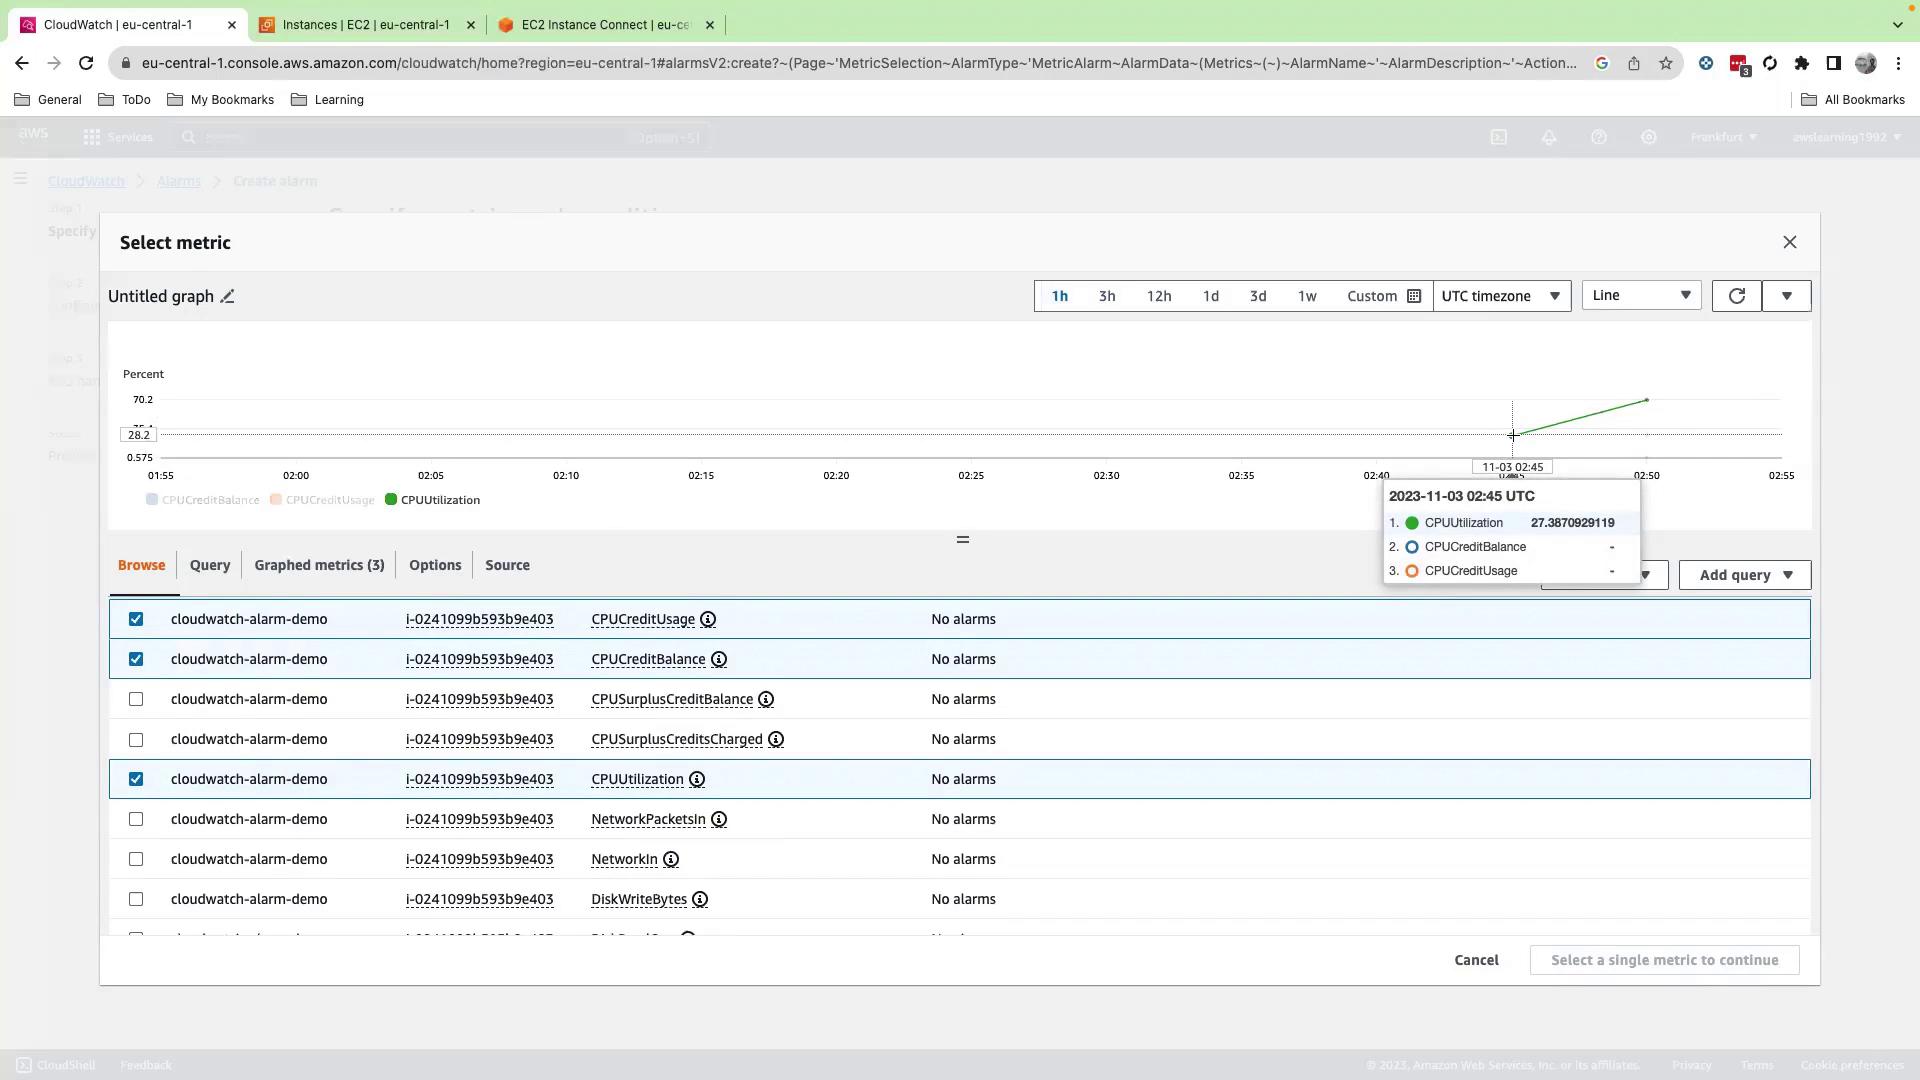Enable the NetworkIn metric checkbox
This screenshot has width=1920, height=1080.
[136, 860]
